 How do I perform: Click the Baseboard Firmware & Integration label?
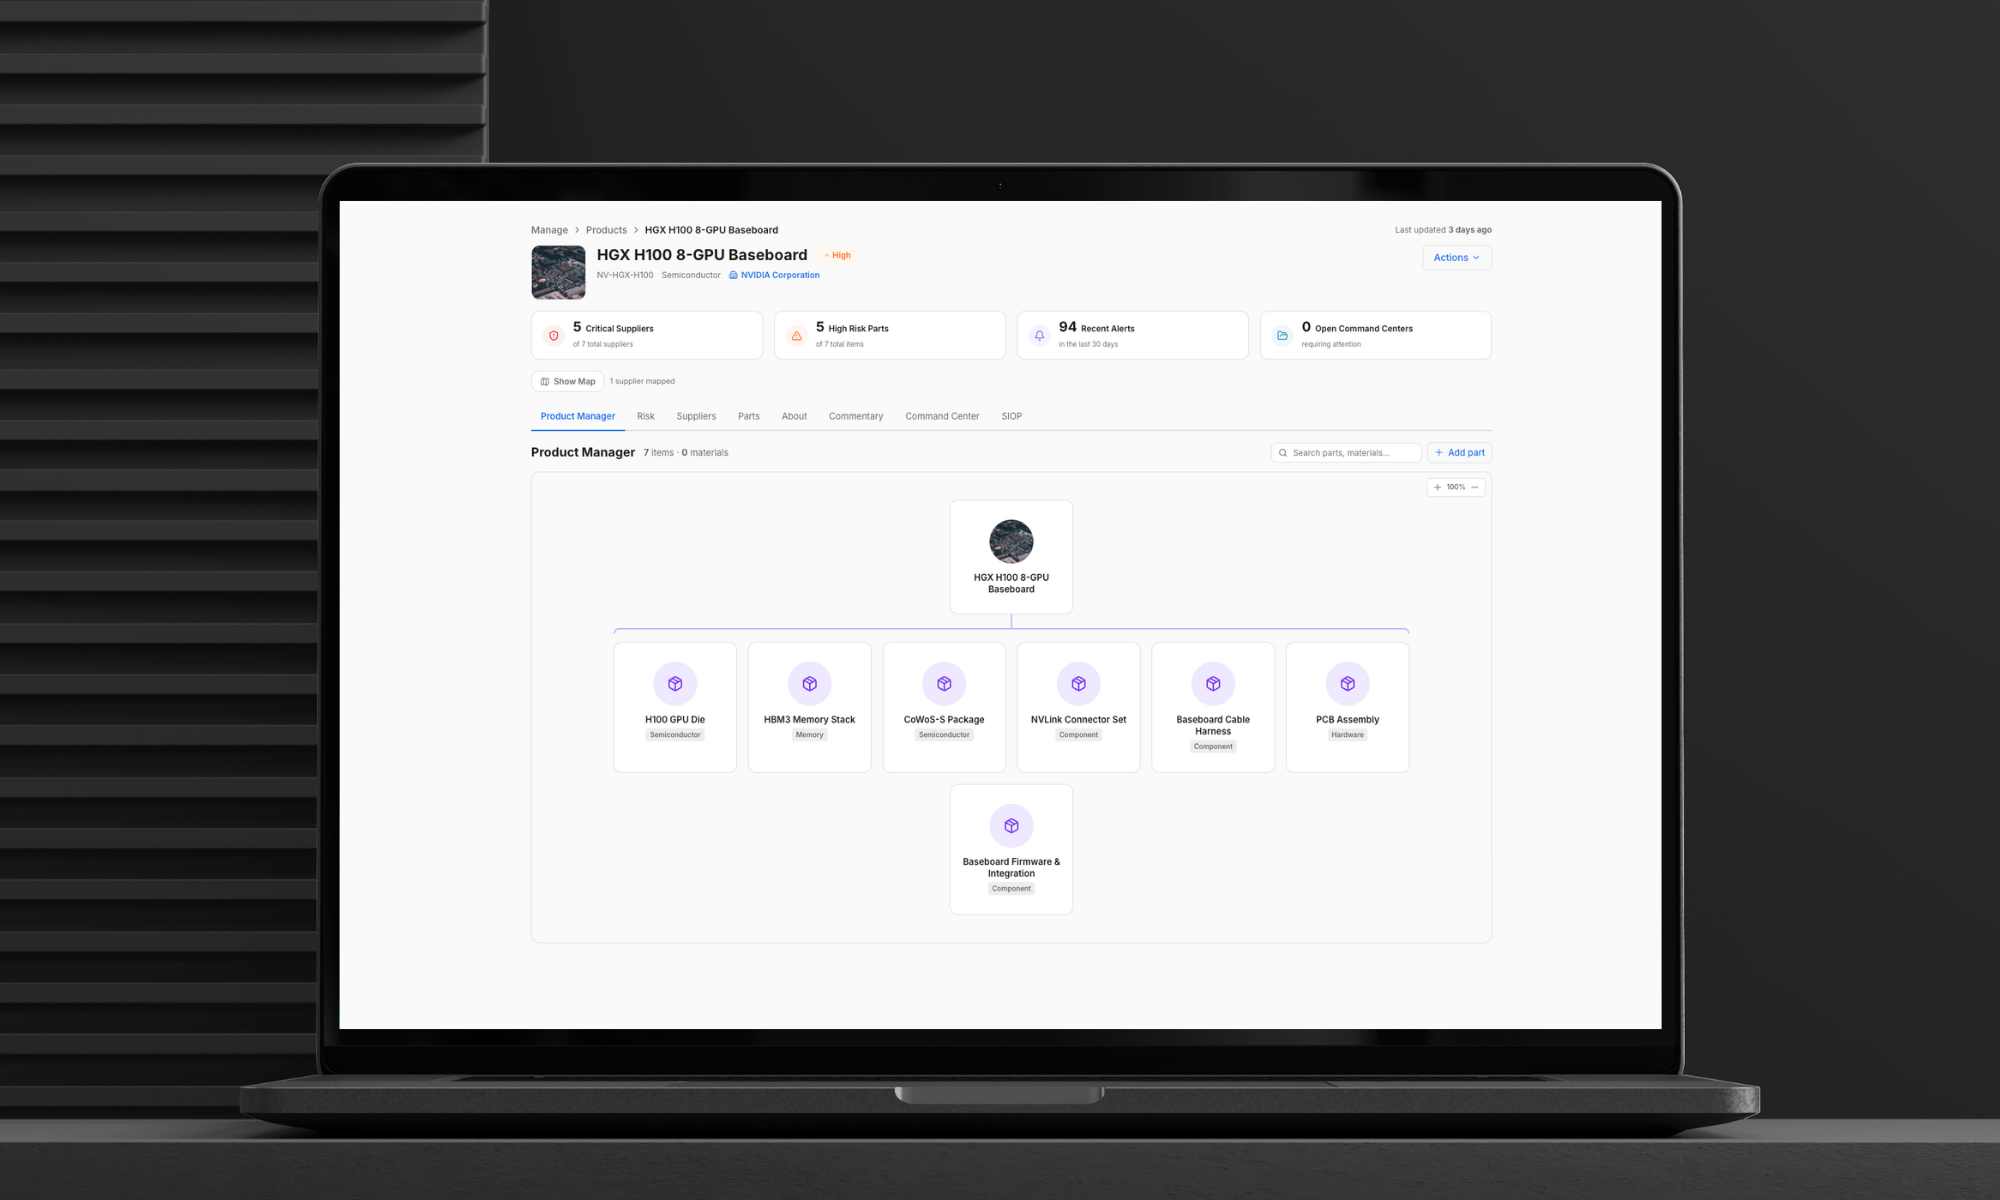[x=1011, y=868]
